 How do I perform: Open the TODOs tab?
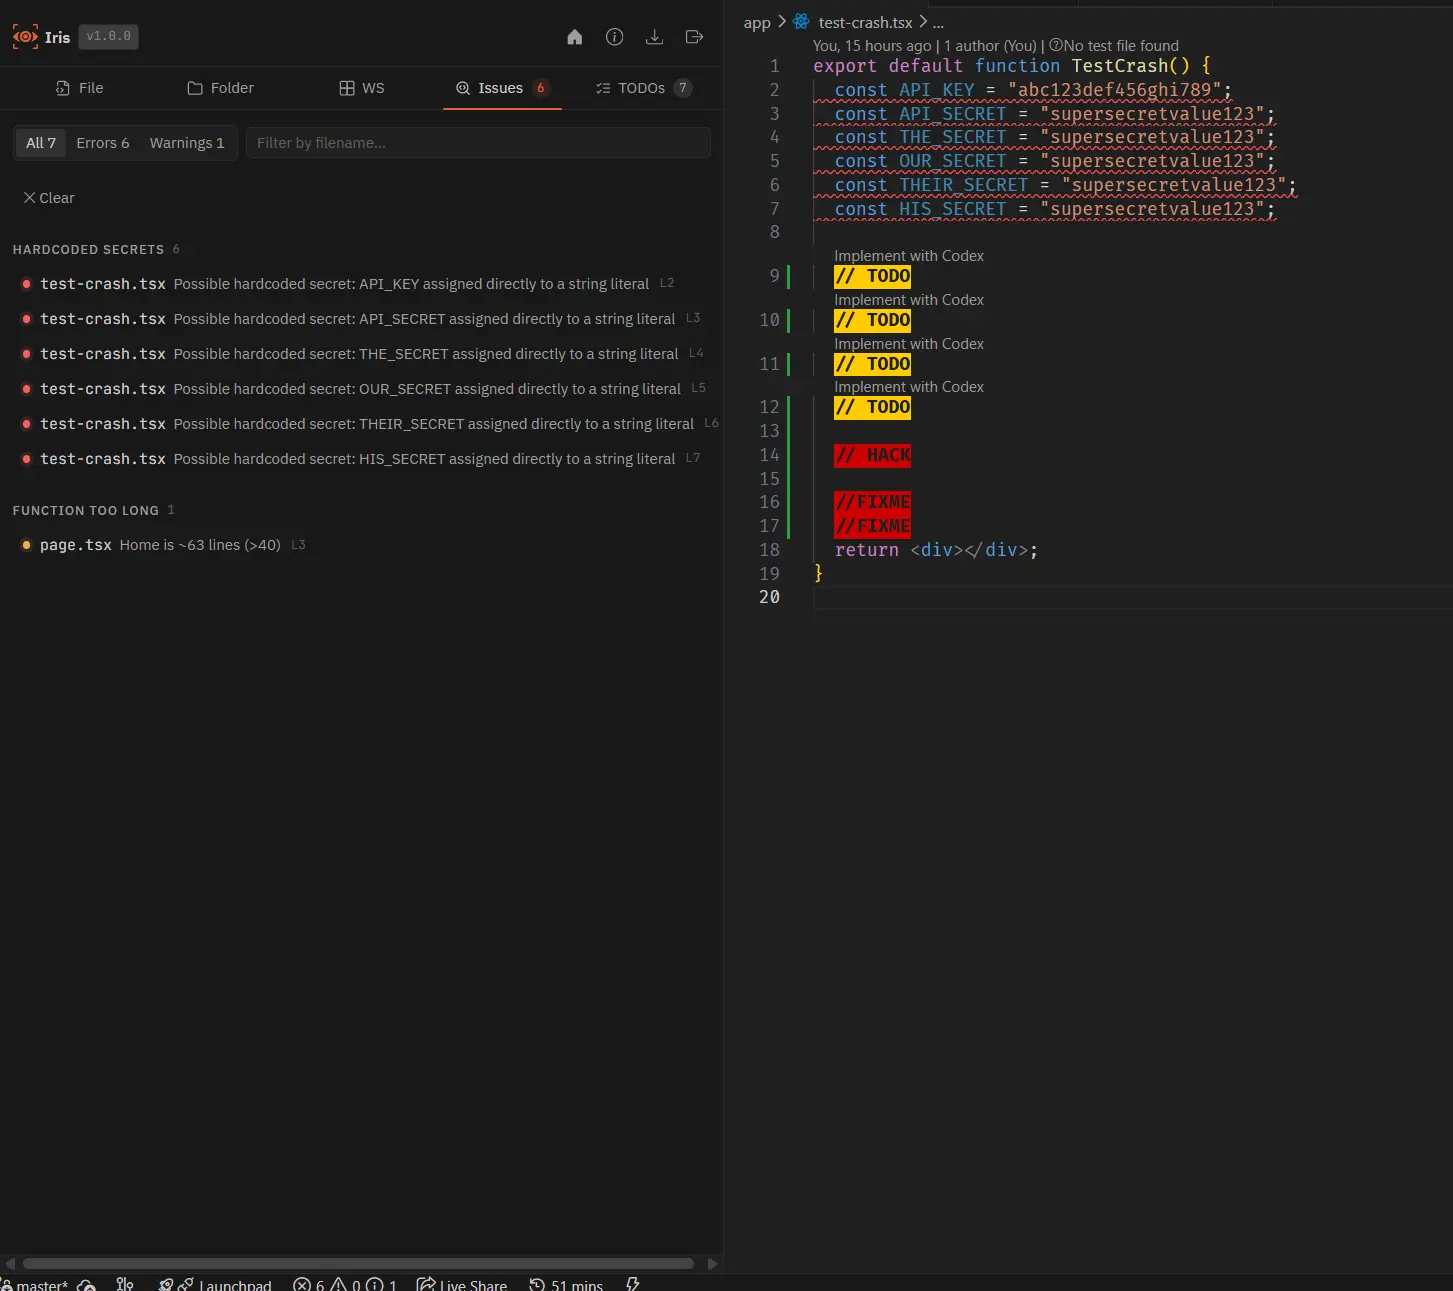coord(643,88)
